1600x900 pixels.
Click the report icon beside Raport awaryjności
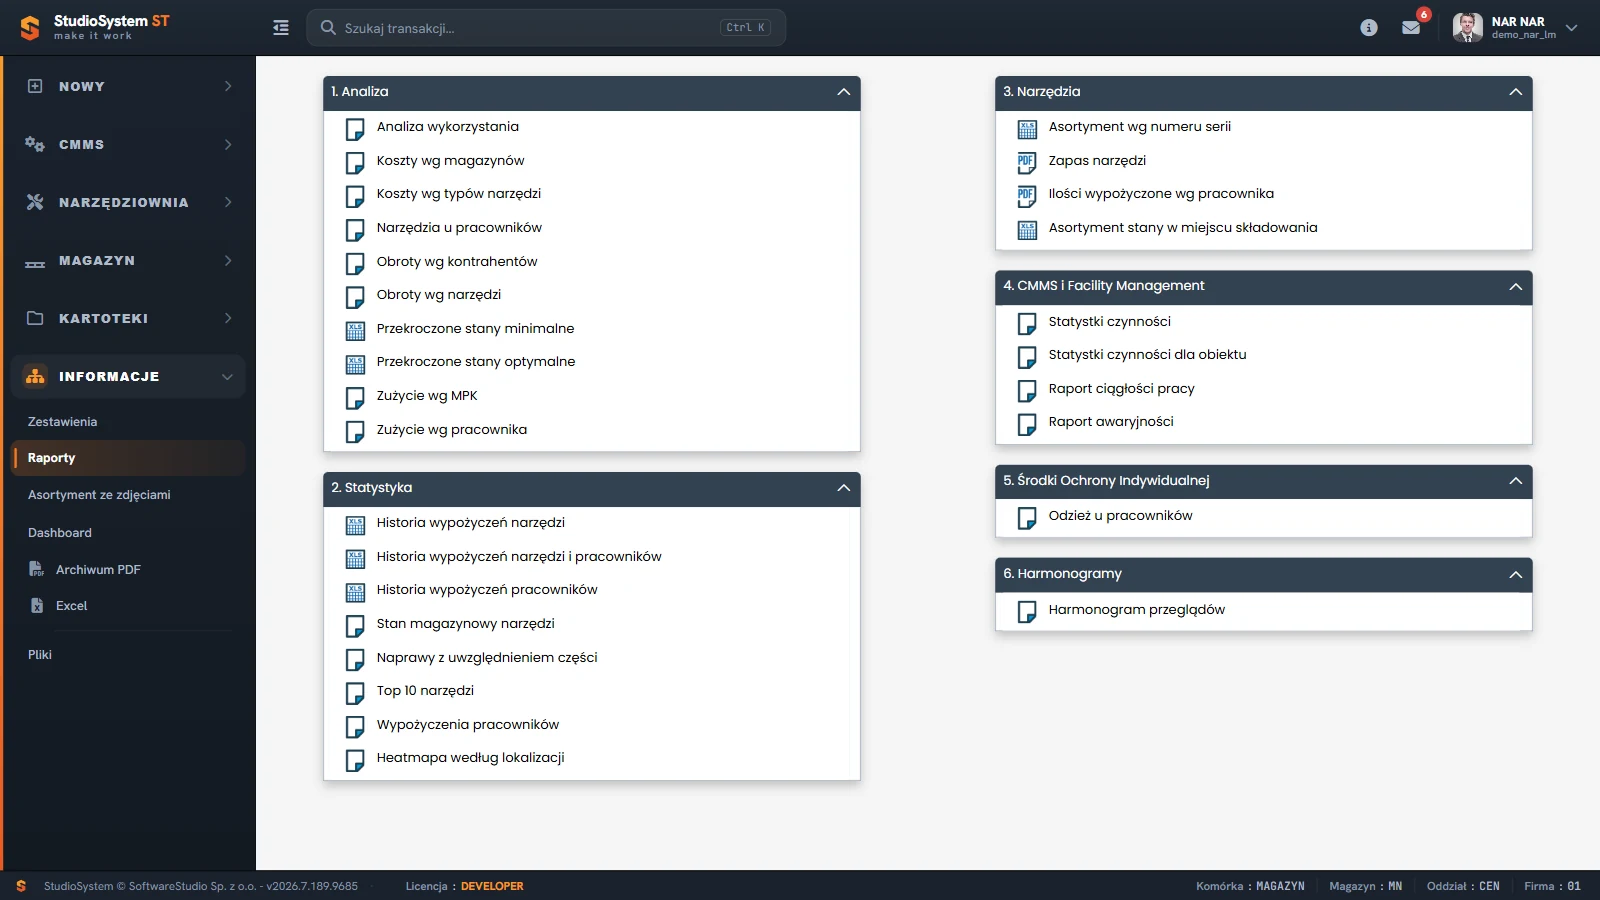click(1027, 424)
